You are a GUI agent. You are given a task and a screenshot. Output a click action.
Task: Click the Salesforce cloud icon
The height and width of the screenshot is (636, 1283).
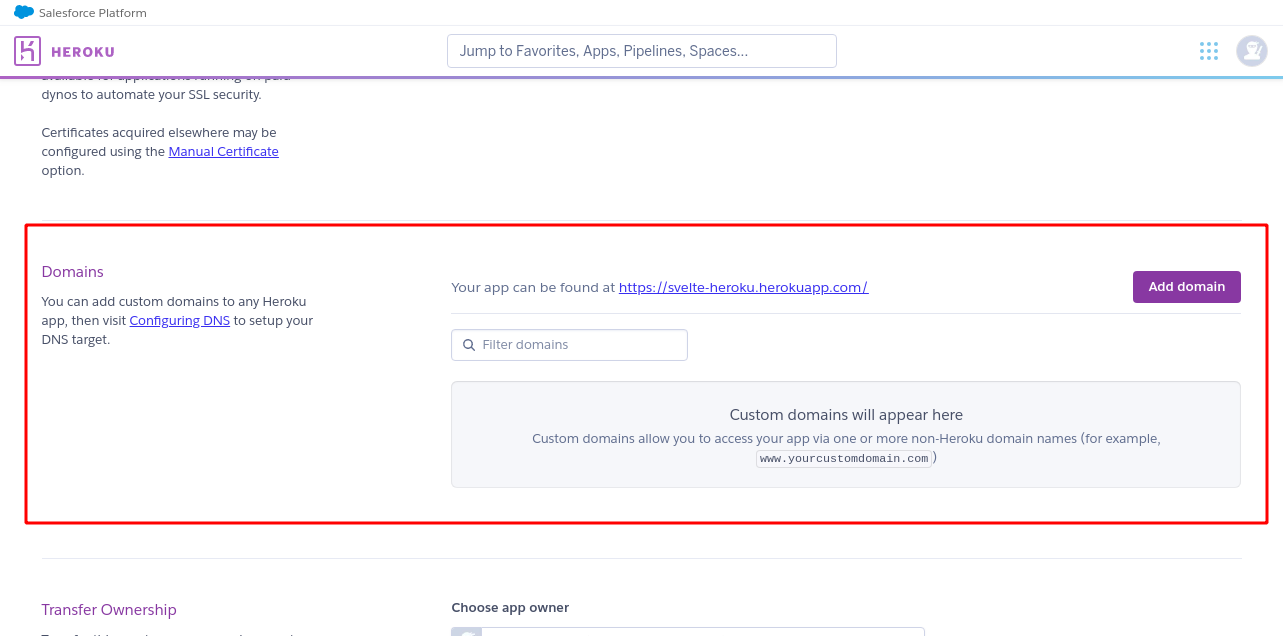24,13
